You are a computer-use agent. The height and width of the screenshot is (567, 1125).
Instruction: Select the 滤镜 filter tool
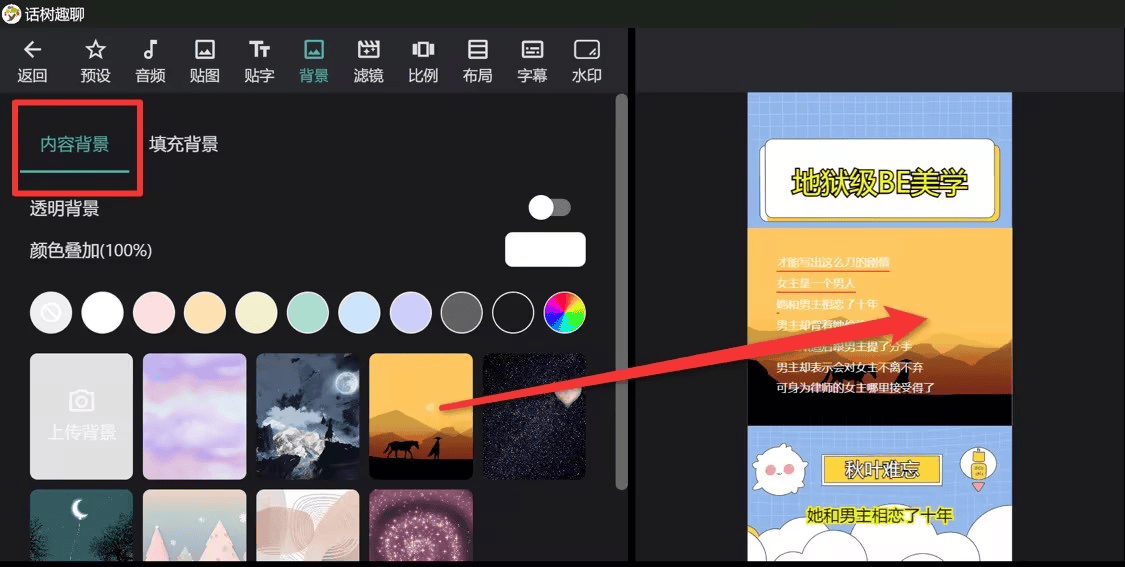(368, 51)
